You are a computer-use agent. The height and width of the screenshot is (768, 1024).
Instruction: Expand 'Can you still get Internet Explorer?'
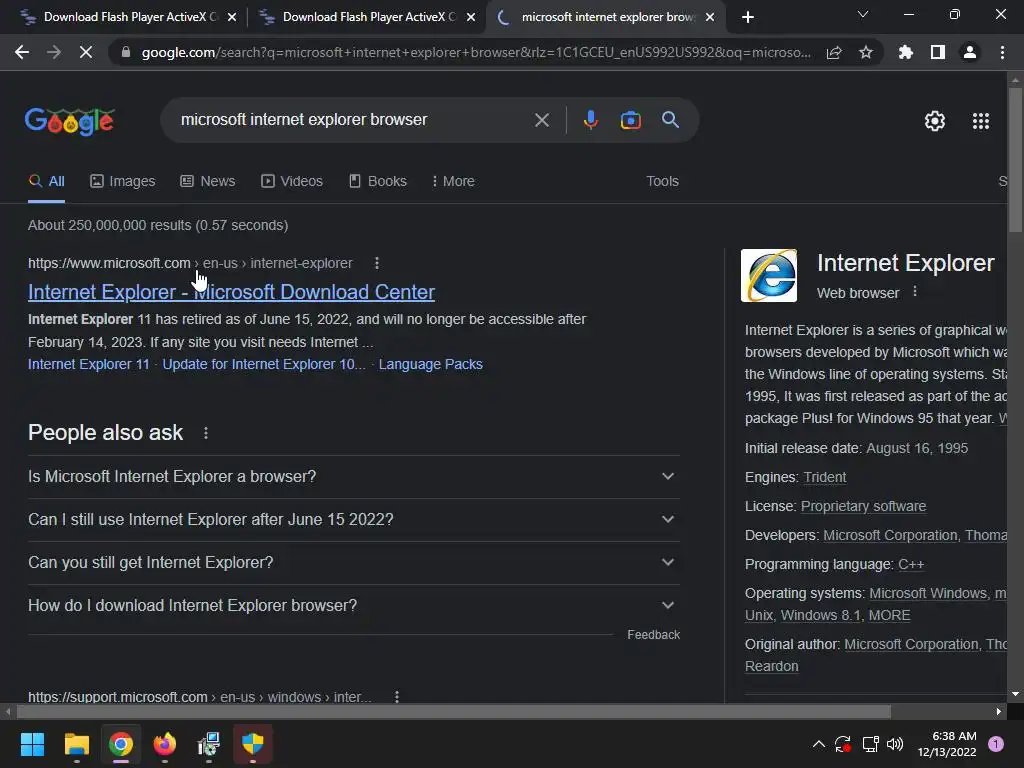click(353, 563)
